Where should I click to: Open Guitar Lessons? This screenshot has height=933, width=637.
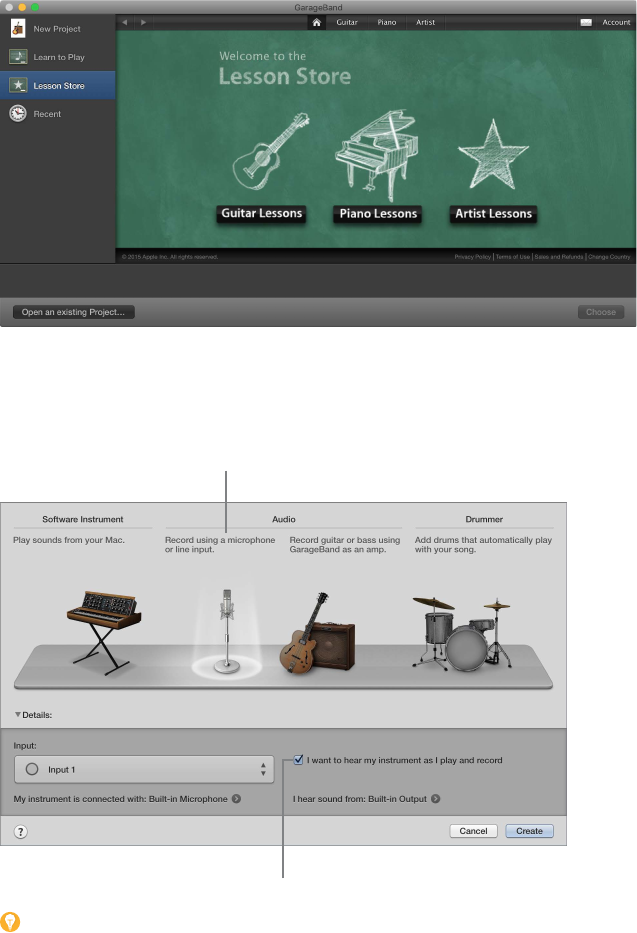(x=262, y=213)
